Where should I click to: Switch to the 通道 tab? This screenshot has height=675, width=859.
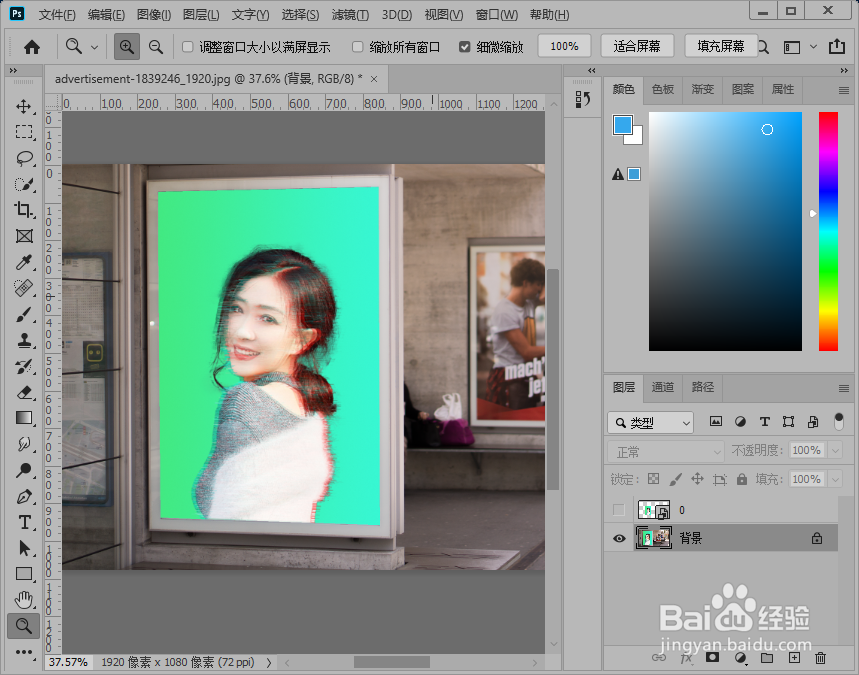click(x=662, y=387)
